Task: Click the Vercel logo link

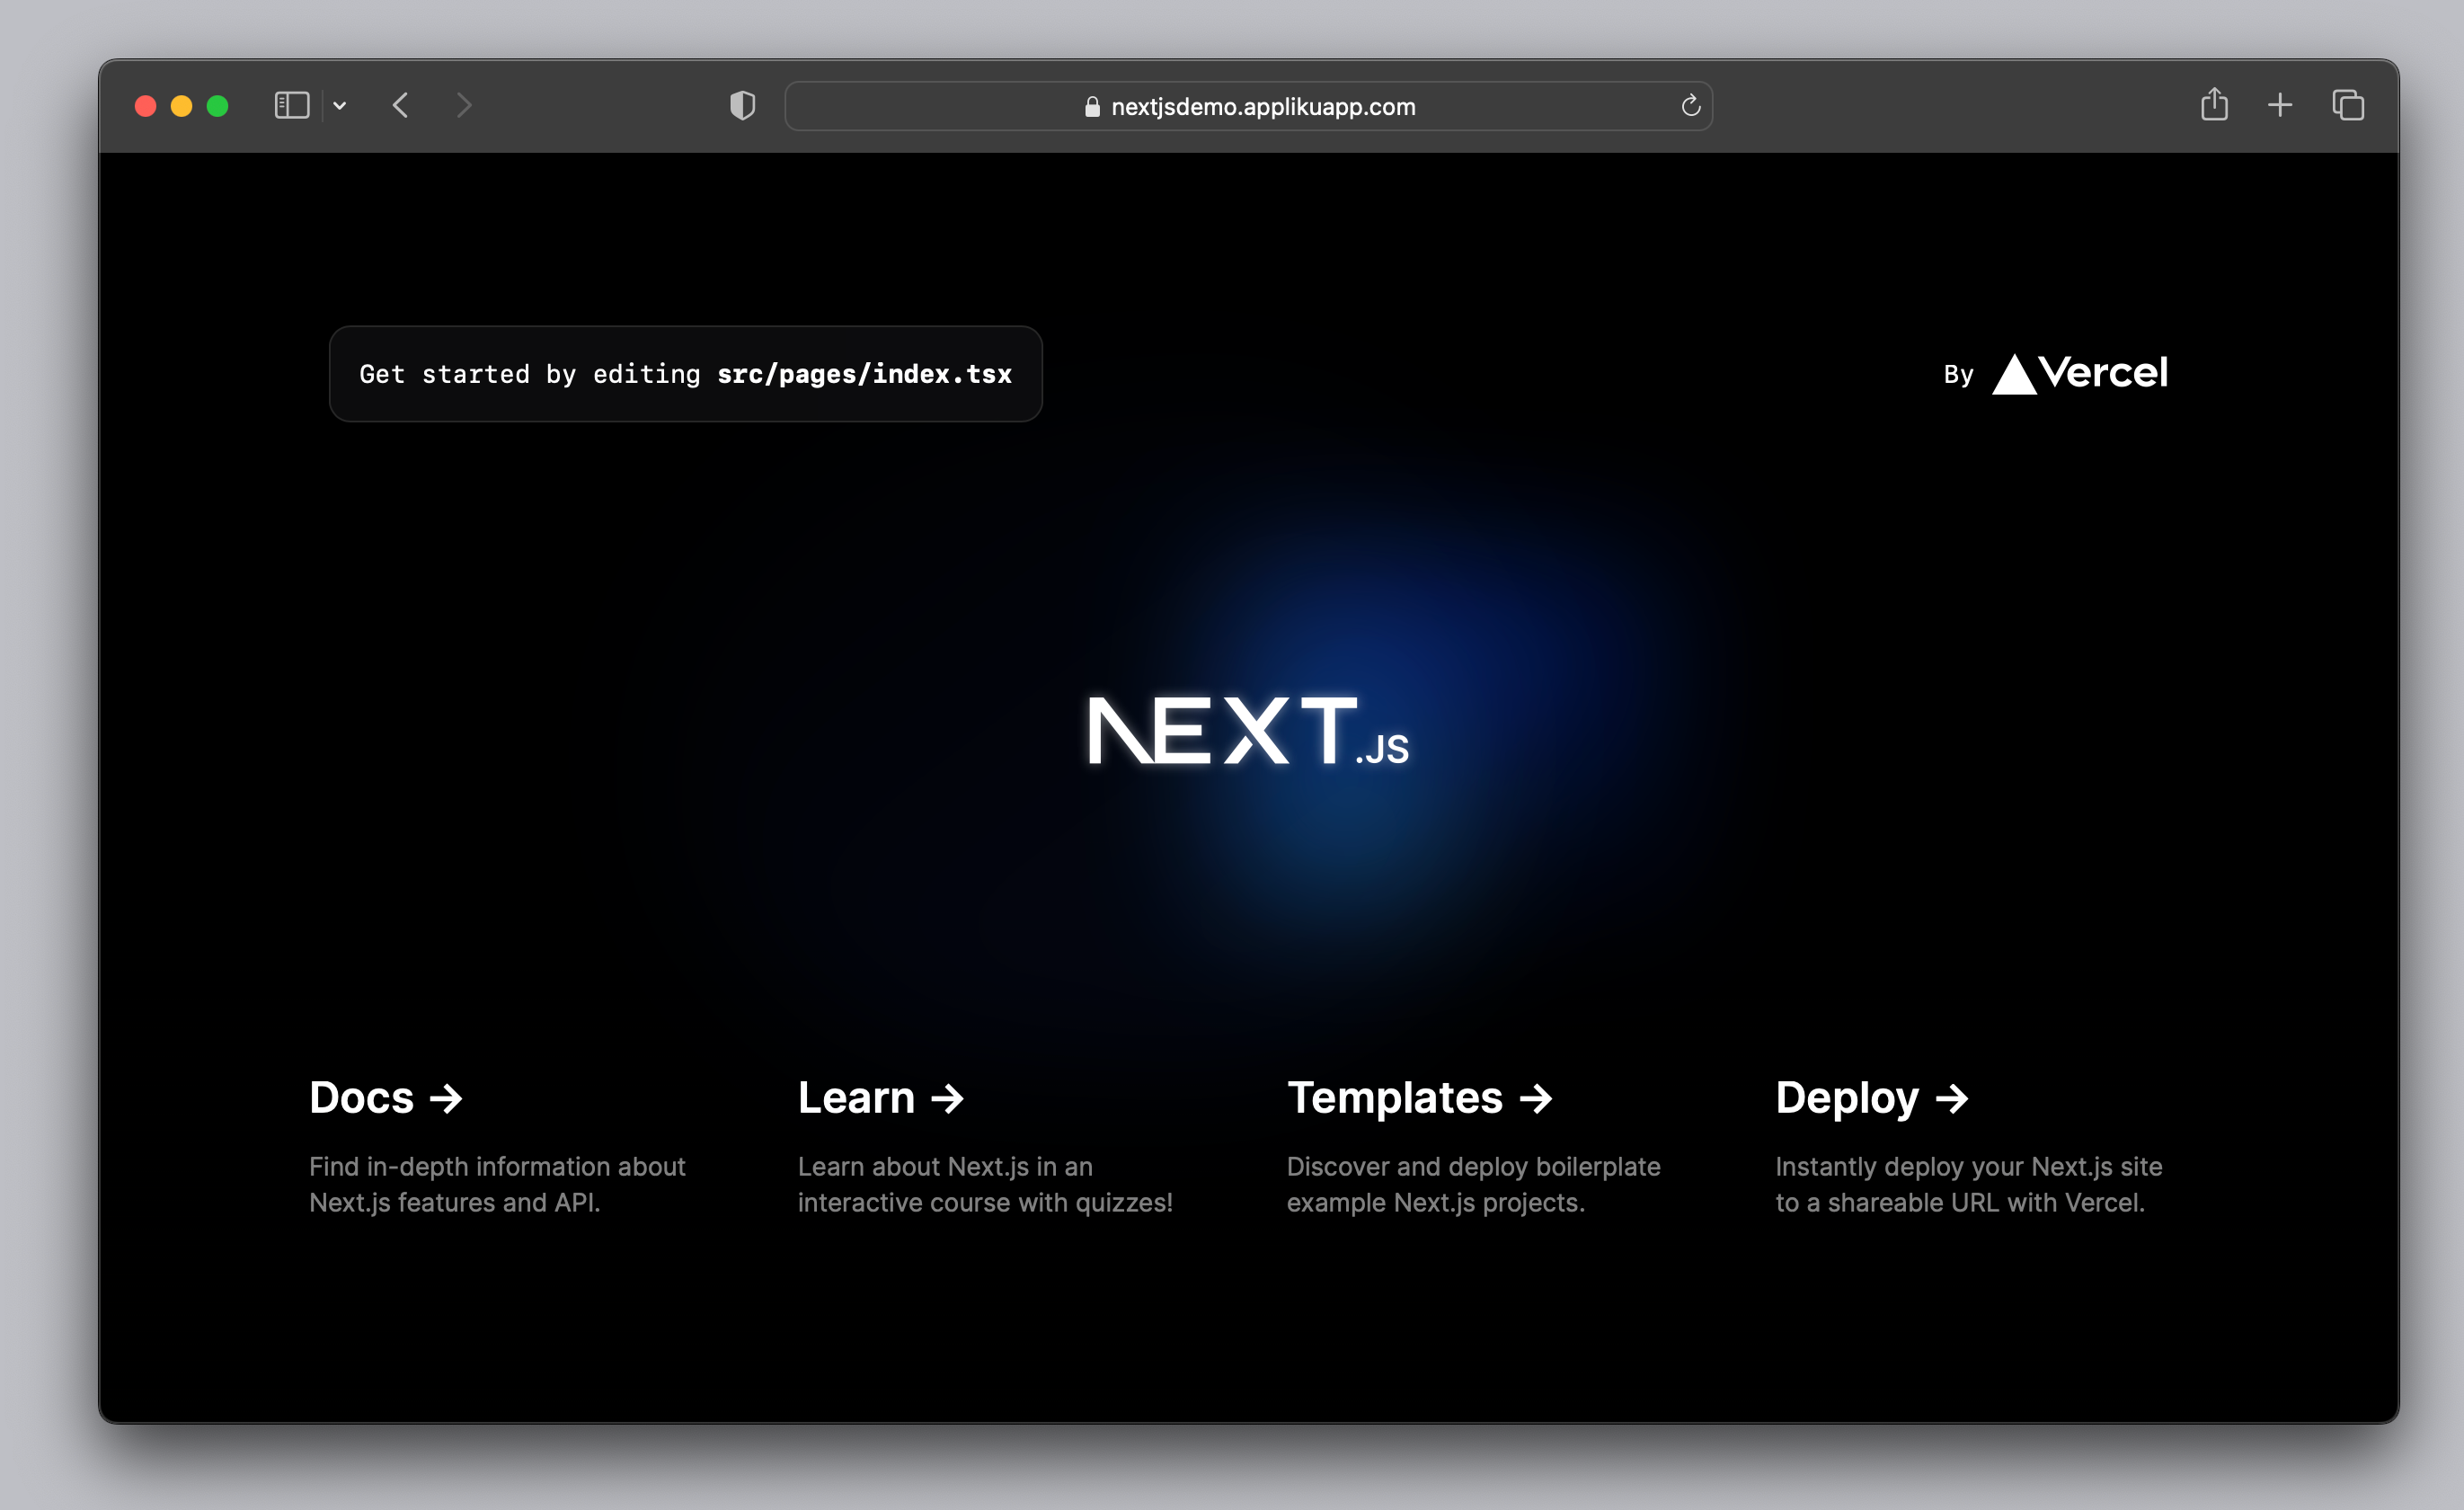Action: pyautogui.click(x=2080, y=374)
